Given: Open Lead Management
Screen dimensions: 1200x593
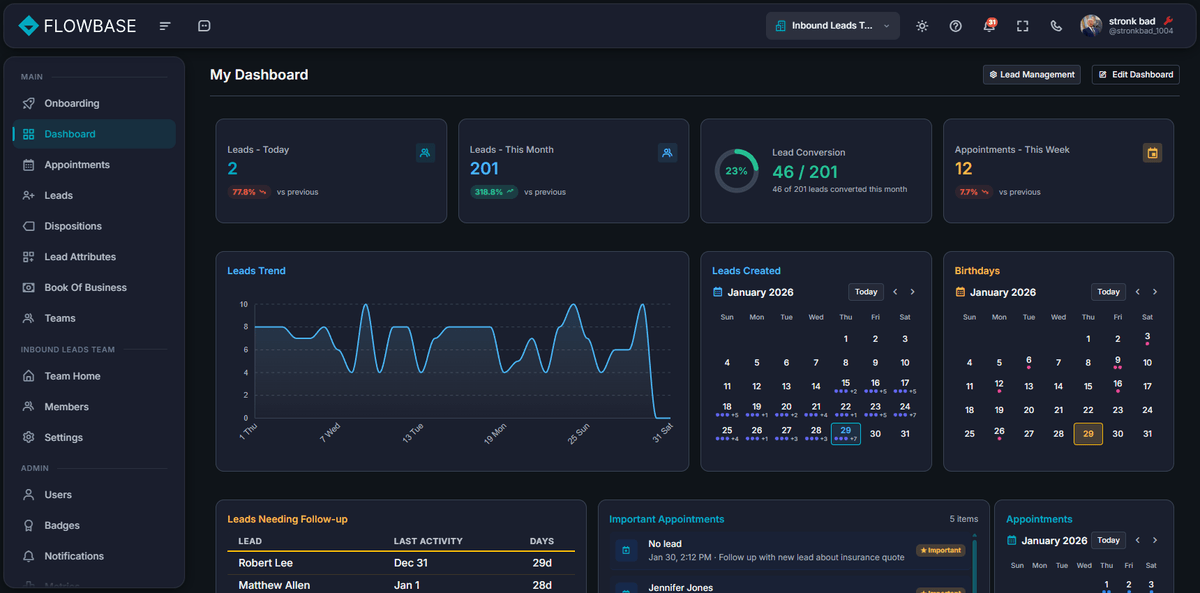Looking at the screenshot, I should tap(1031, 74).
